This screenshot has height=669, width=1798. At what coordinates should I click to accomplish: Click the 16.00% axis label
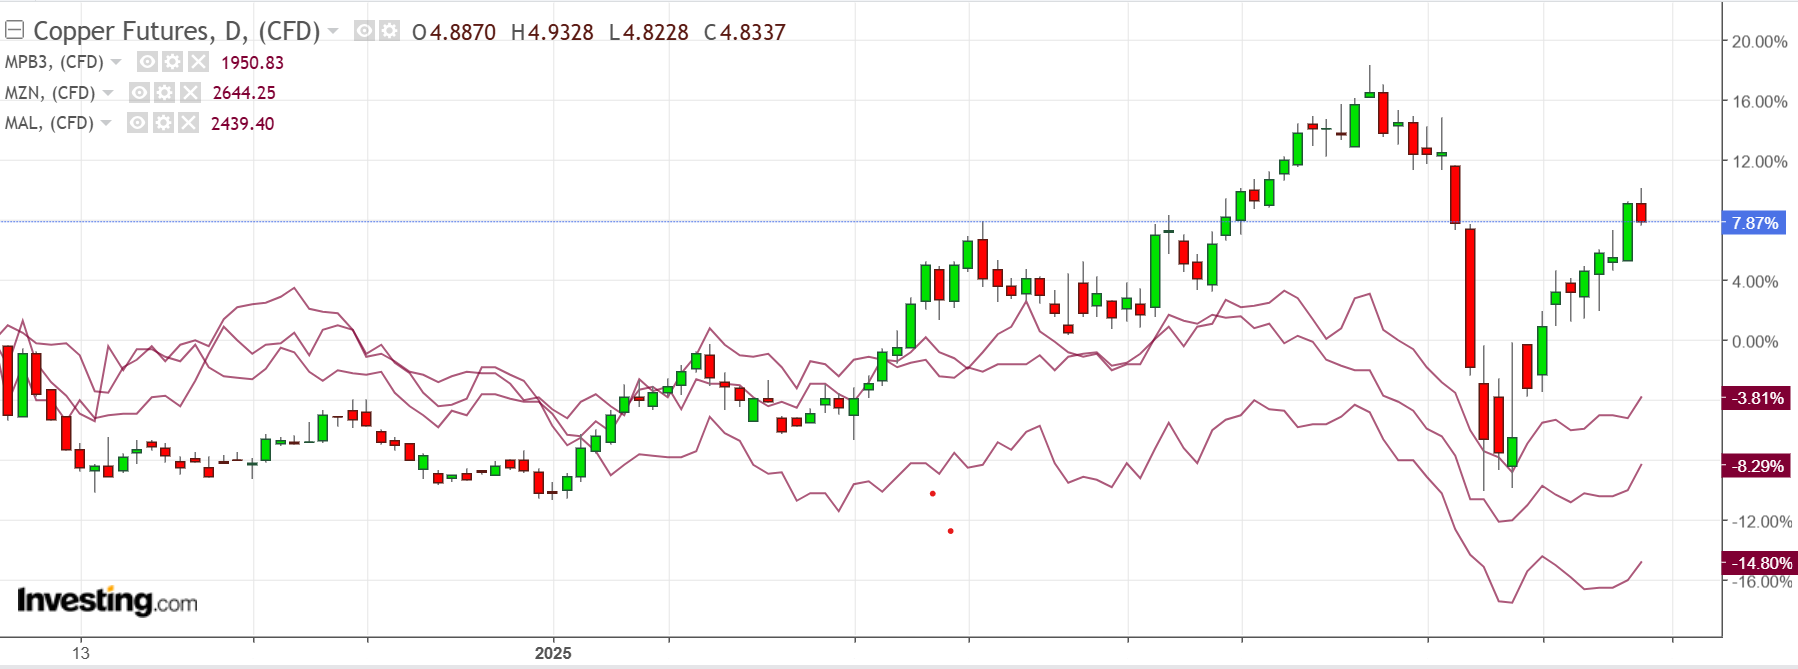point(1760,102)
